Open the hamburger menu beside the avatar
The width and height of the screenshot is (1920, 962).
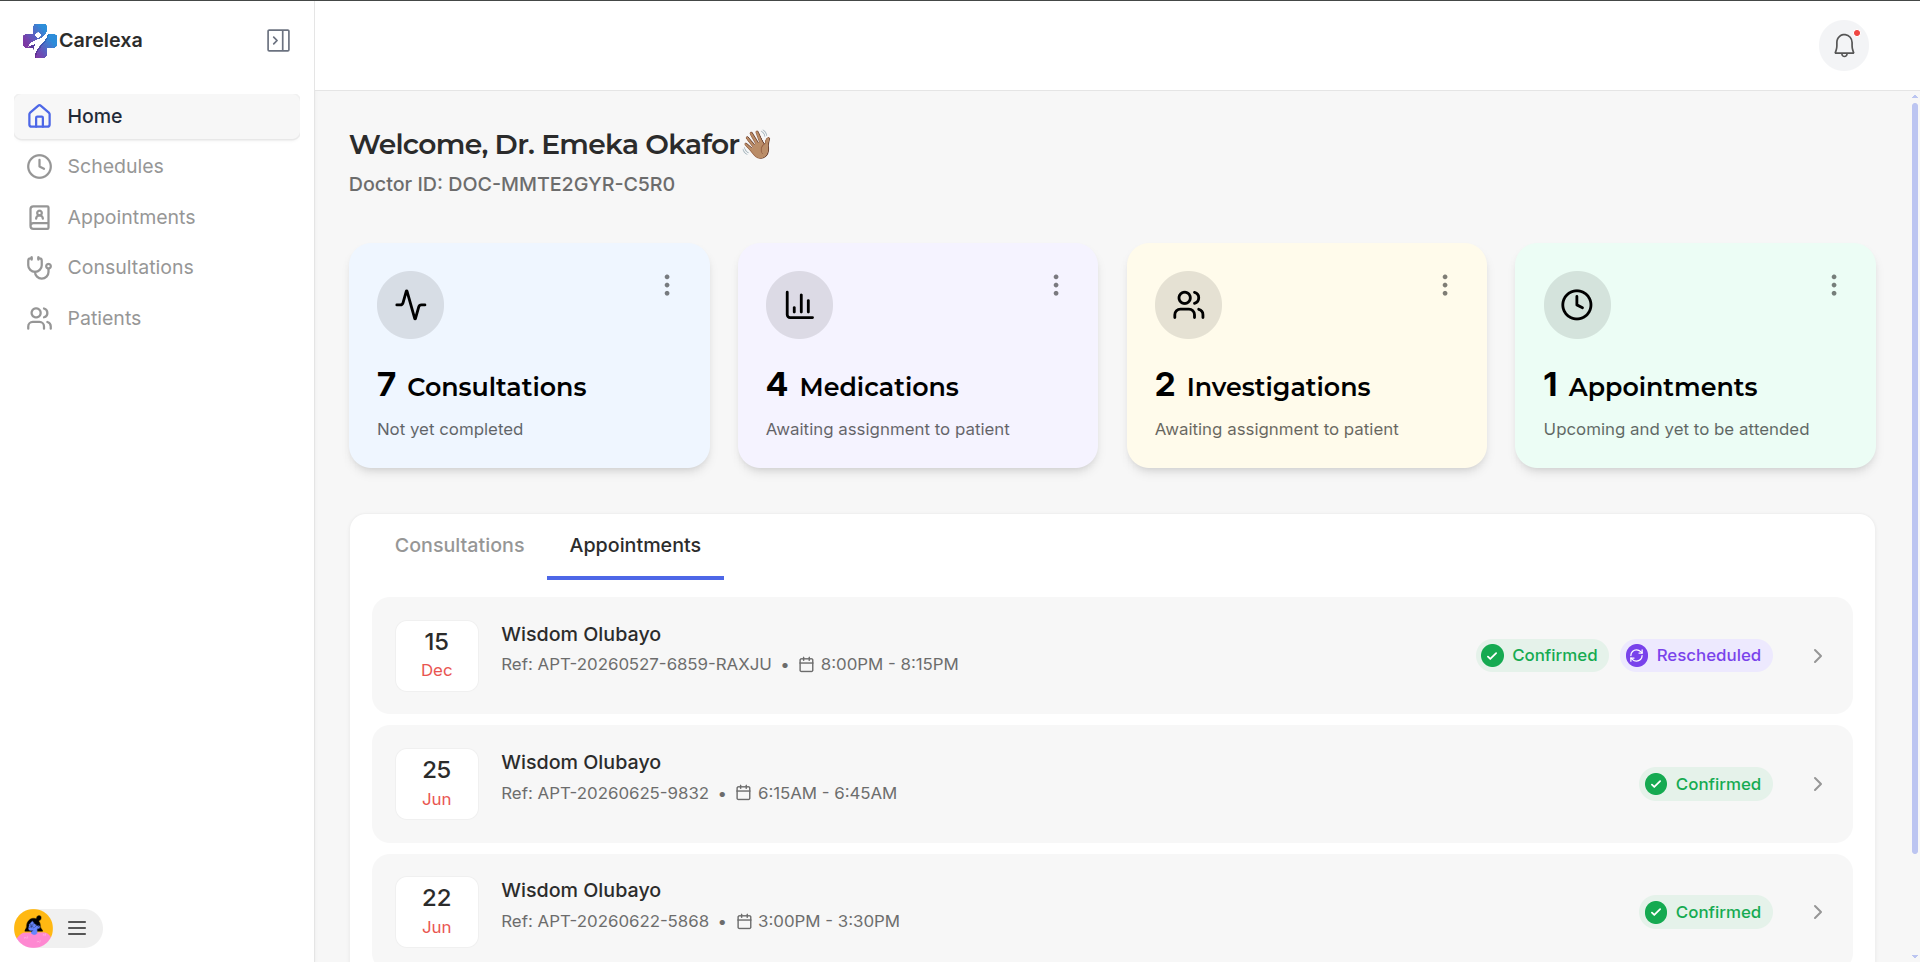coord(77,928)
